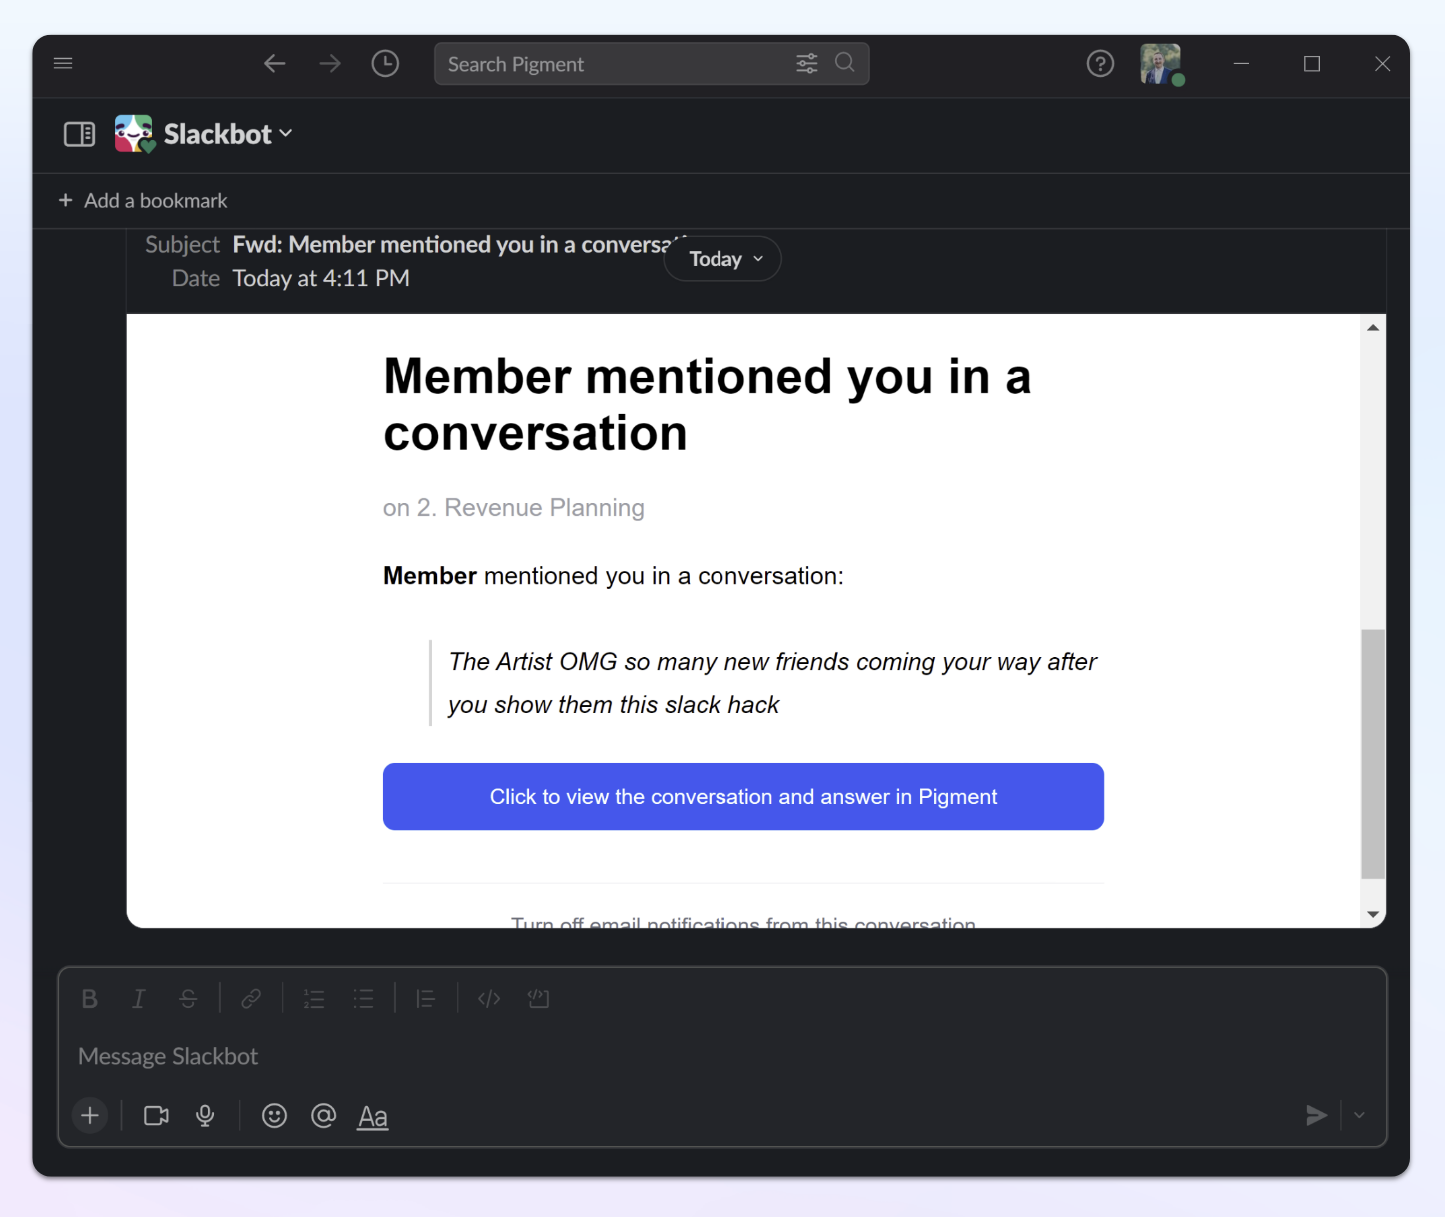This screenshot has width=1445, height=1217.
Task: Click the "Today at 4:11 PM" date
Action: [x=321, y=279]
